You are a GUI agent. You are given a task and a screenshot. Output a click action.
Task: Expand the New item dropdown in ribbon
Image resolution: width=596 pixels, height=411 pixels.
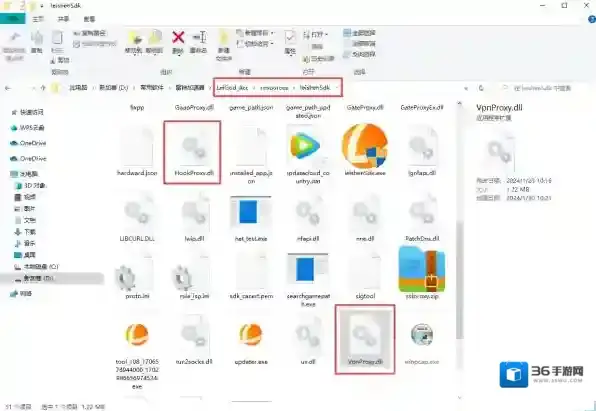click(x=255, y=33)
